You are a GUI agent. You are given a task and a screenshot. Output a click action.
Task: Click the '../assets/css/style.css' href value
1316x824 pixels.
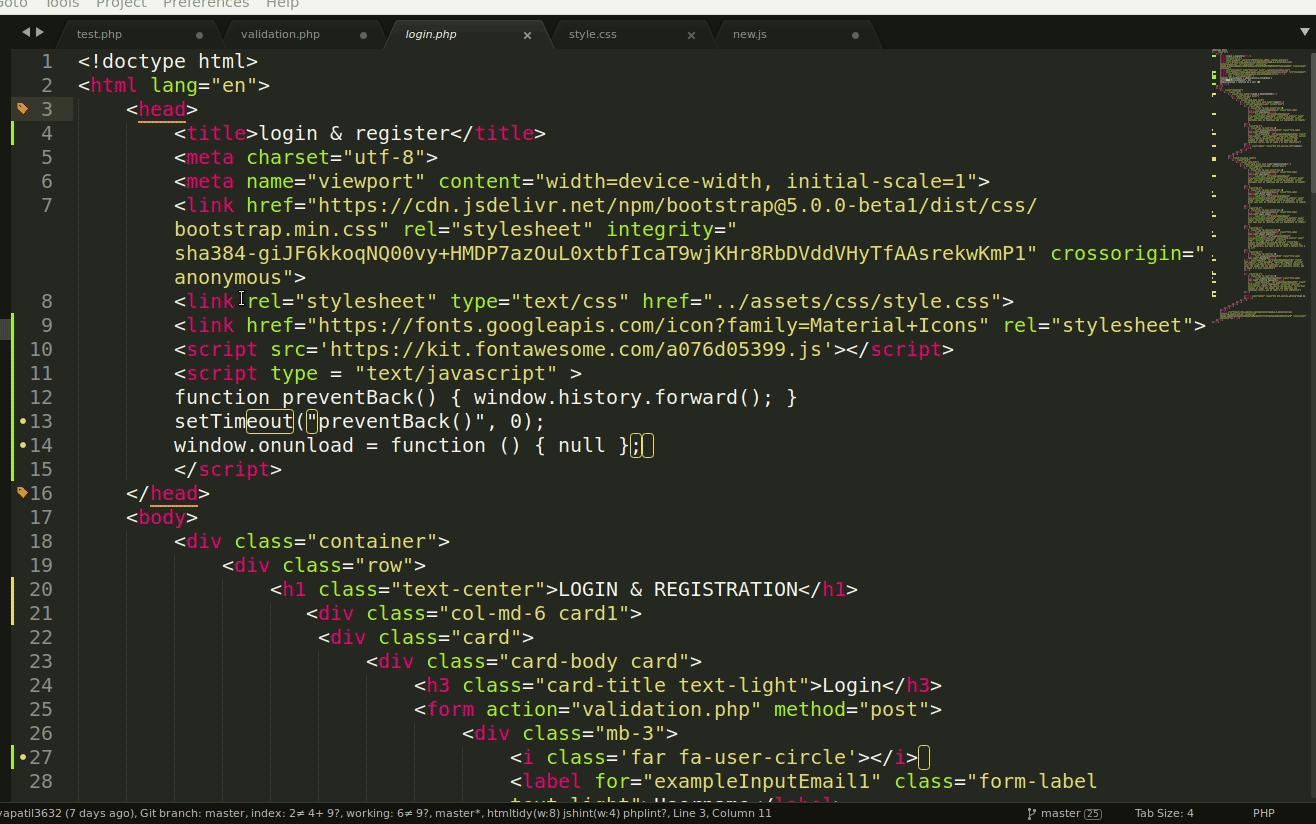click(852, 301)
